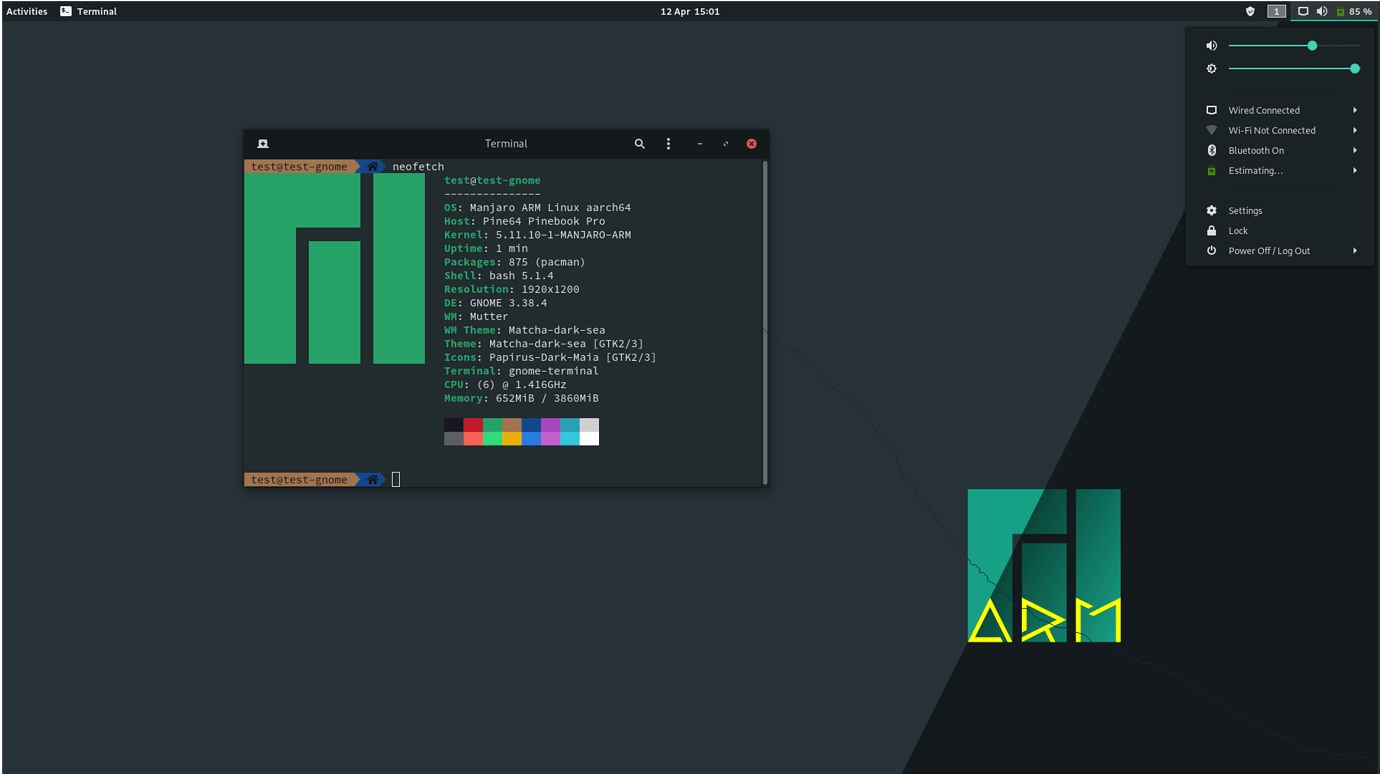Open Settings from the system menu

(x=1281, y=211)
